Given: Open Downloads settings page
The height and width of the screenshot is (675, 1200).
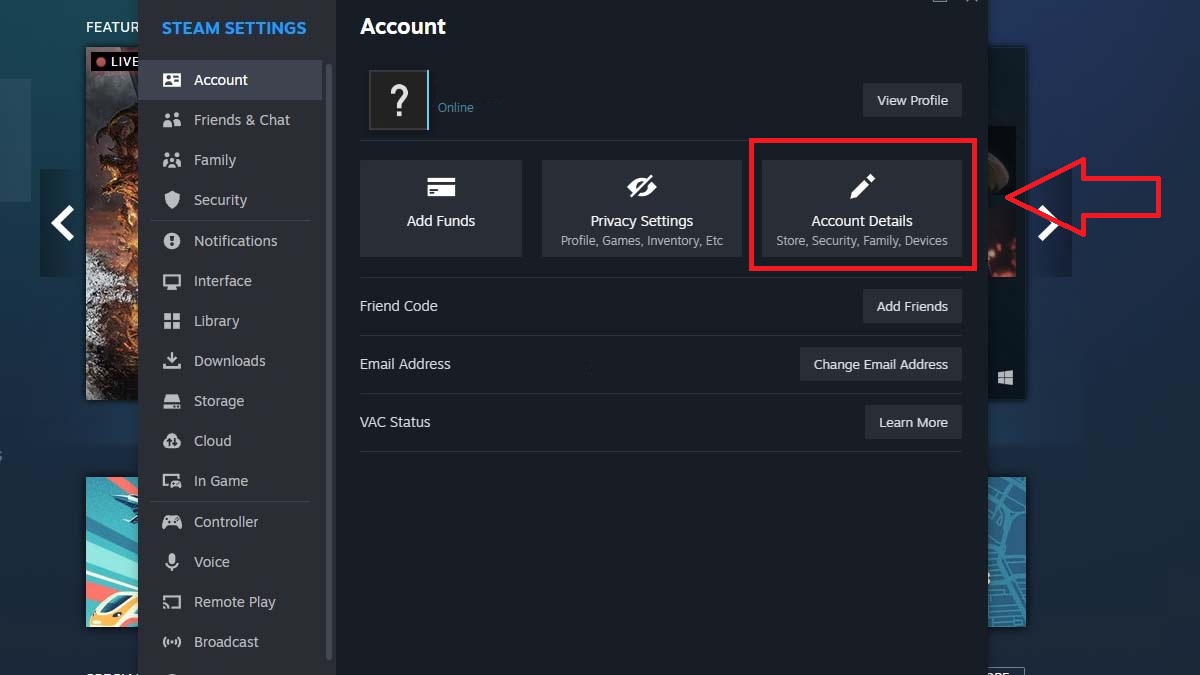Looking at the screenshot, I should tap(229, 361).
